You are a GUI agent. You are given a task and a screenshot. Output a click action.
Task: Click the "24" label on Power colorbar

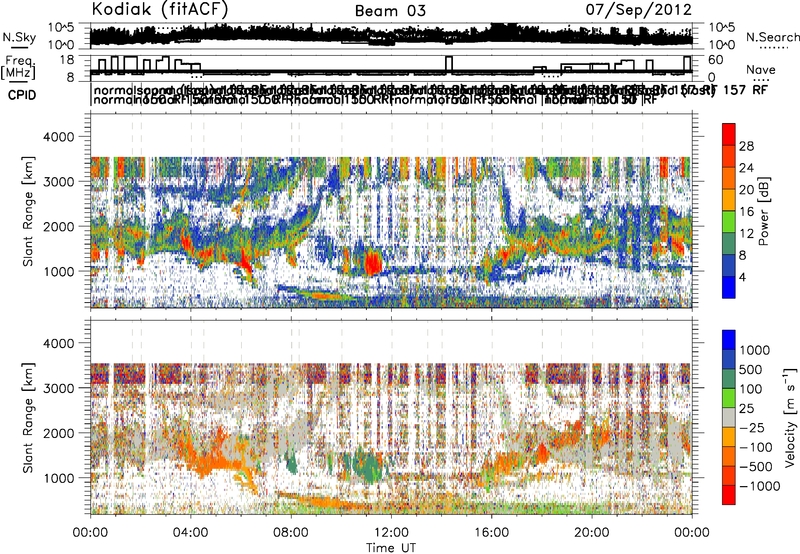(746, 168)
